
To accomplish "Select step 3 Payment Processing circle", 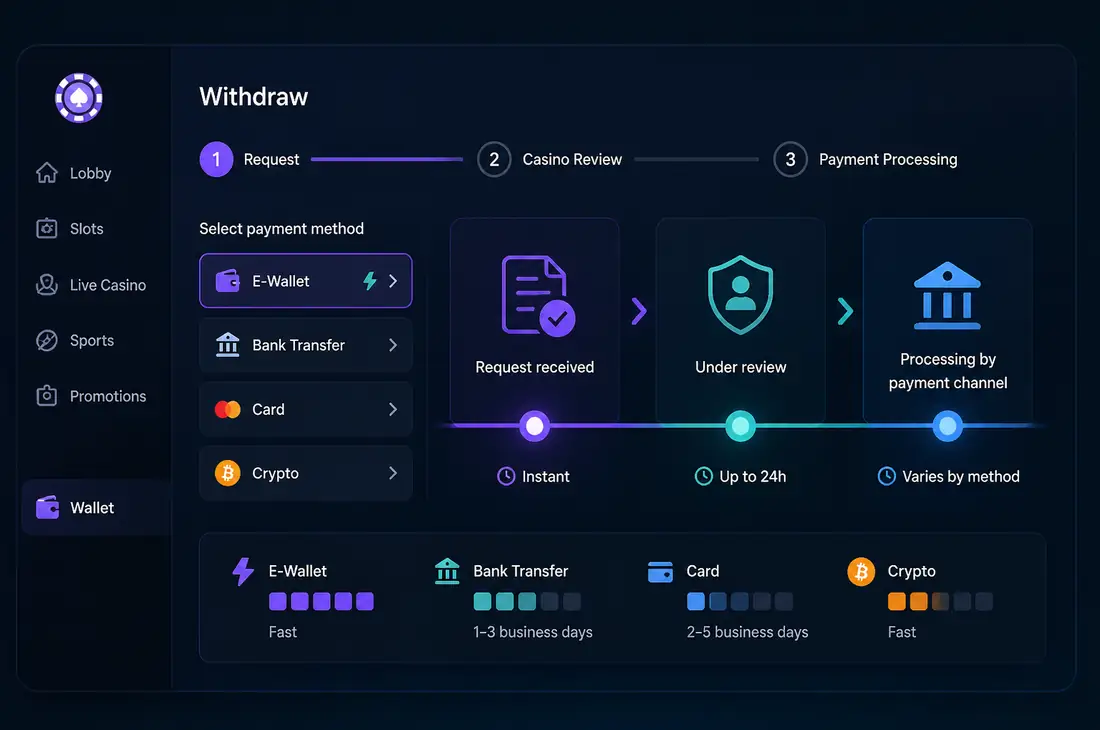I will 791,160.
